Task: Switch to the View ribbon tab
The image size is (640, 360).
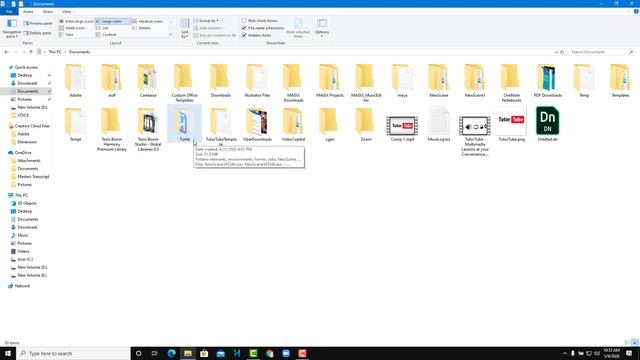Action: click(66, 12)
